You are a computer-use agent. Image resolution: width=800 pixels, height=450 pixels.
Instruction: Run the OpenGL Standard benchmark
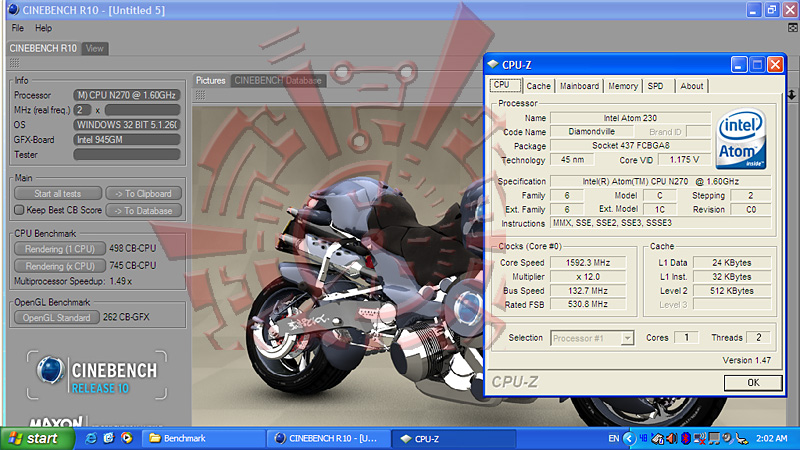pos(56,317)
